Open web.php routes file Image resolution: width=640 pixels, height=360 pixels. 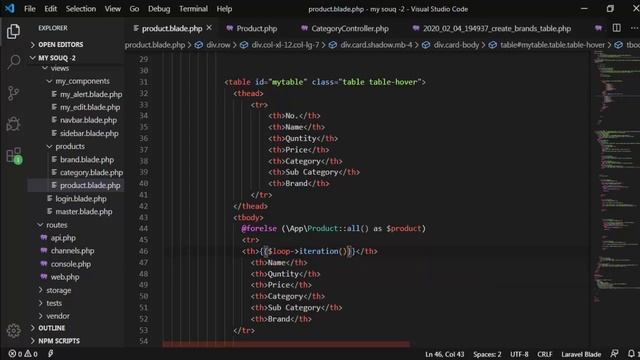tap(65, 277)
